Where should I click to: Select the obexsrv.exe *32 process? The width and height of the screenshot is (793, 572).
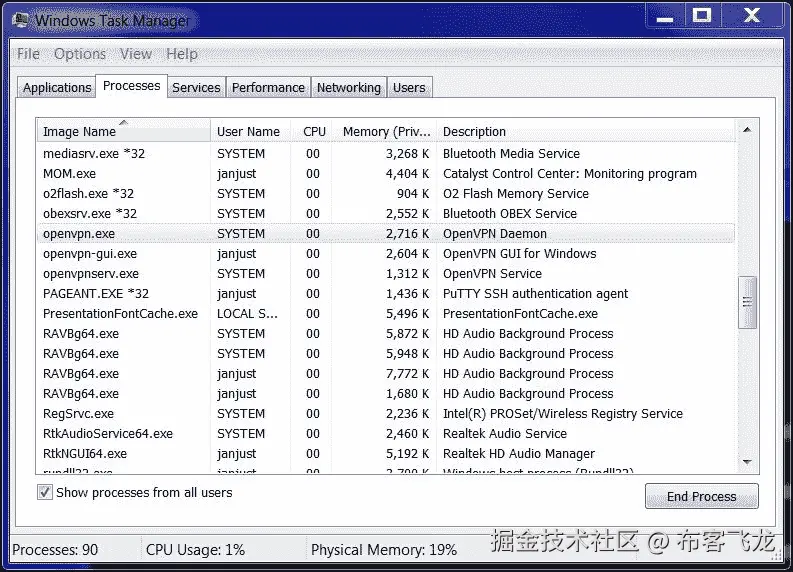(385, 213)
